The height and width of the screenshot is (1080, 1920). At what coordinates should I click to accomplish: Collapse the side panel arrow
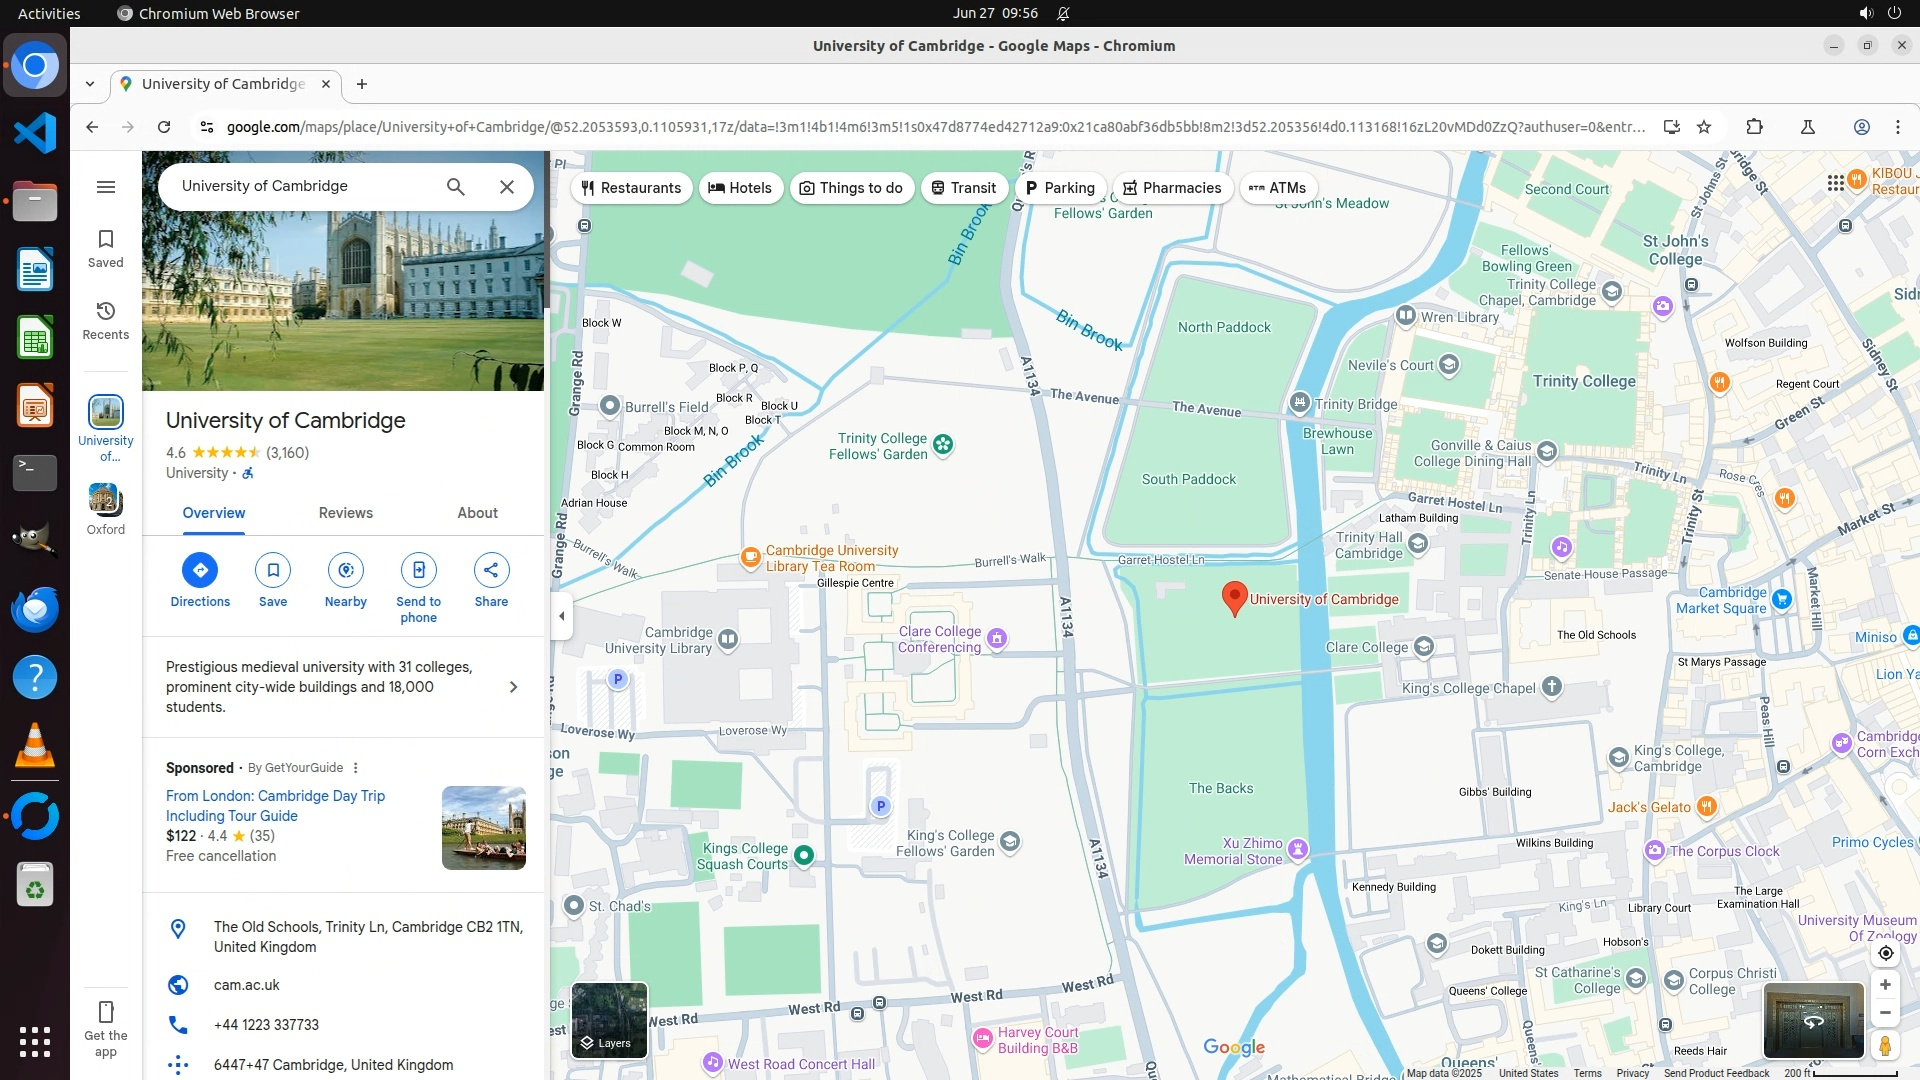(562, 616)
